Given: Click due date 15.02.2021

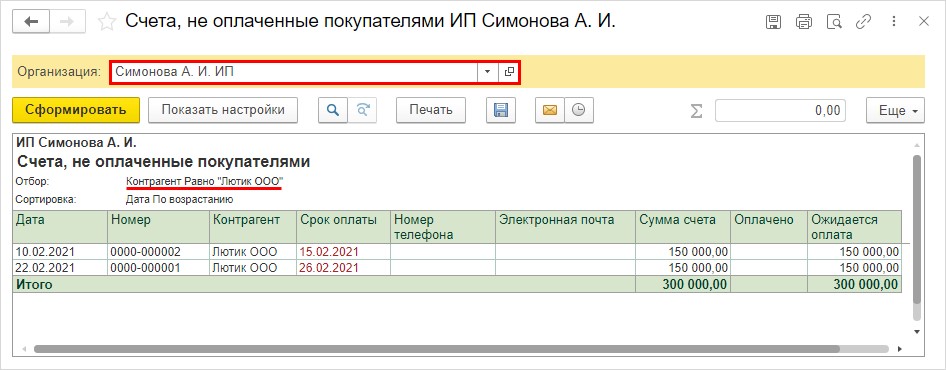Looking at the screenshot, I should (x=343, y=252).
